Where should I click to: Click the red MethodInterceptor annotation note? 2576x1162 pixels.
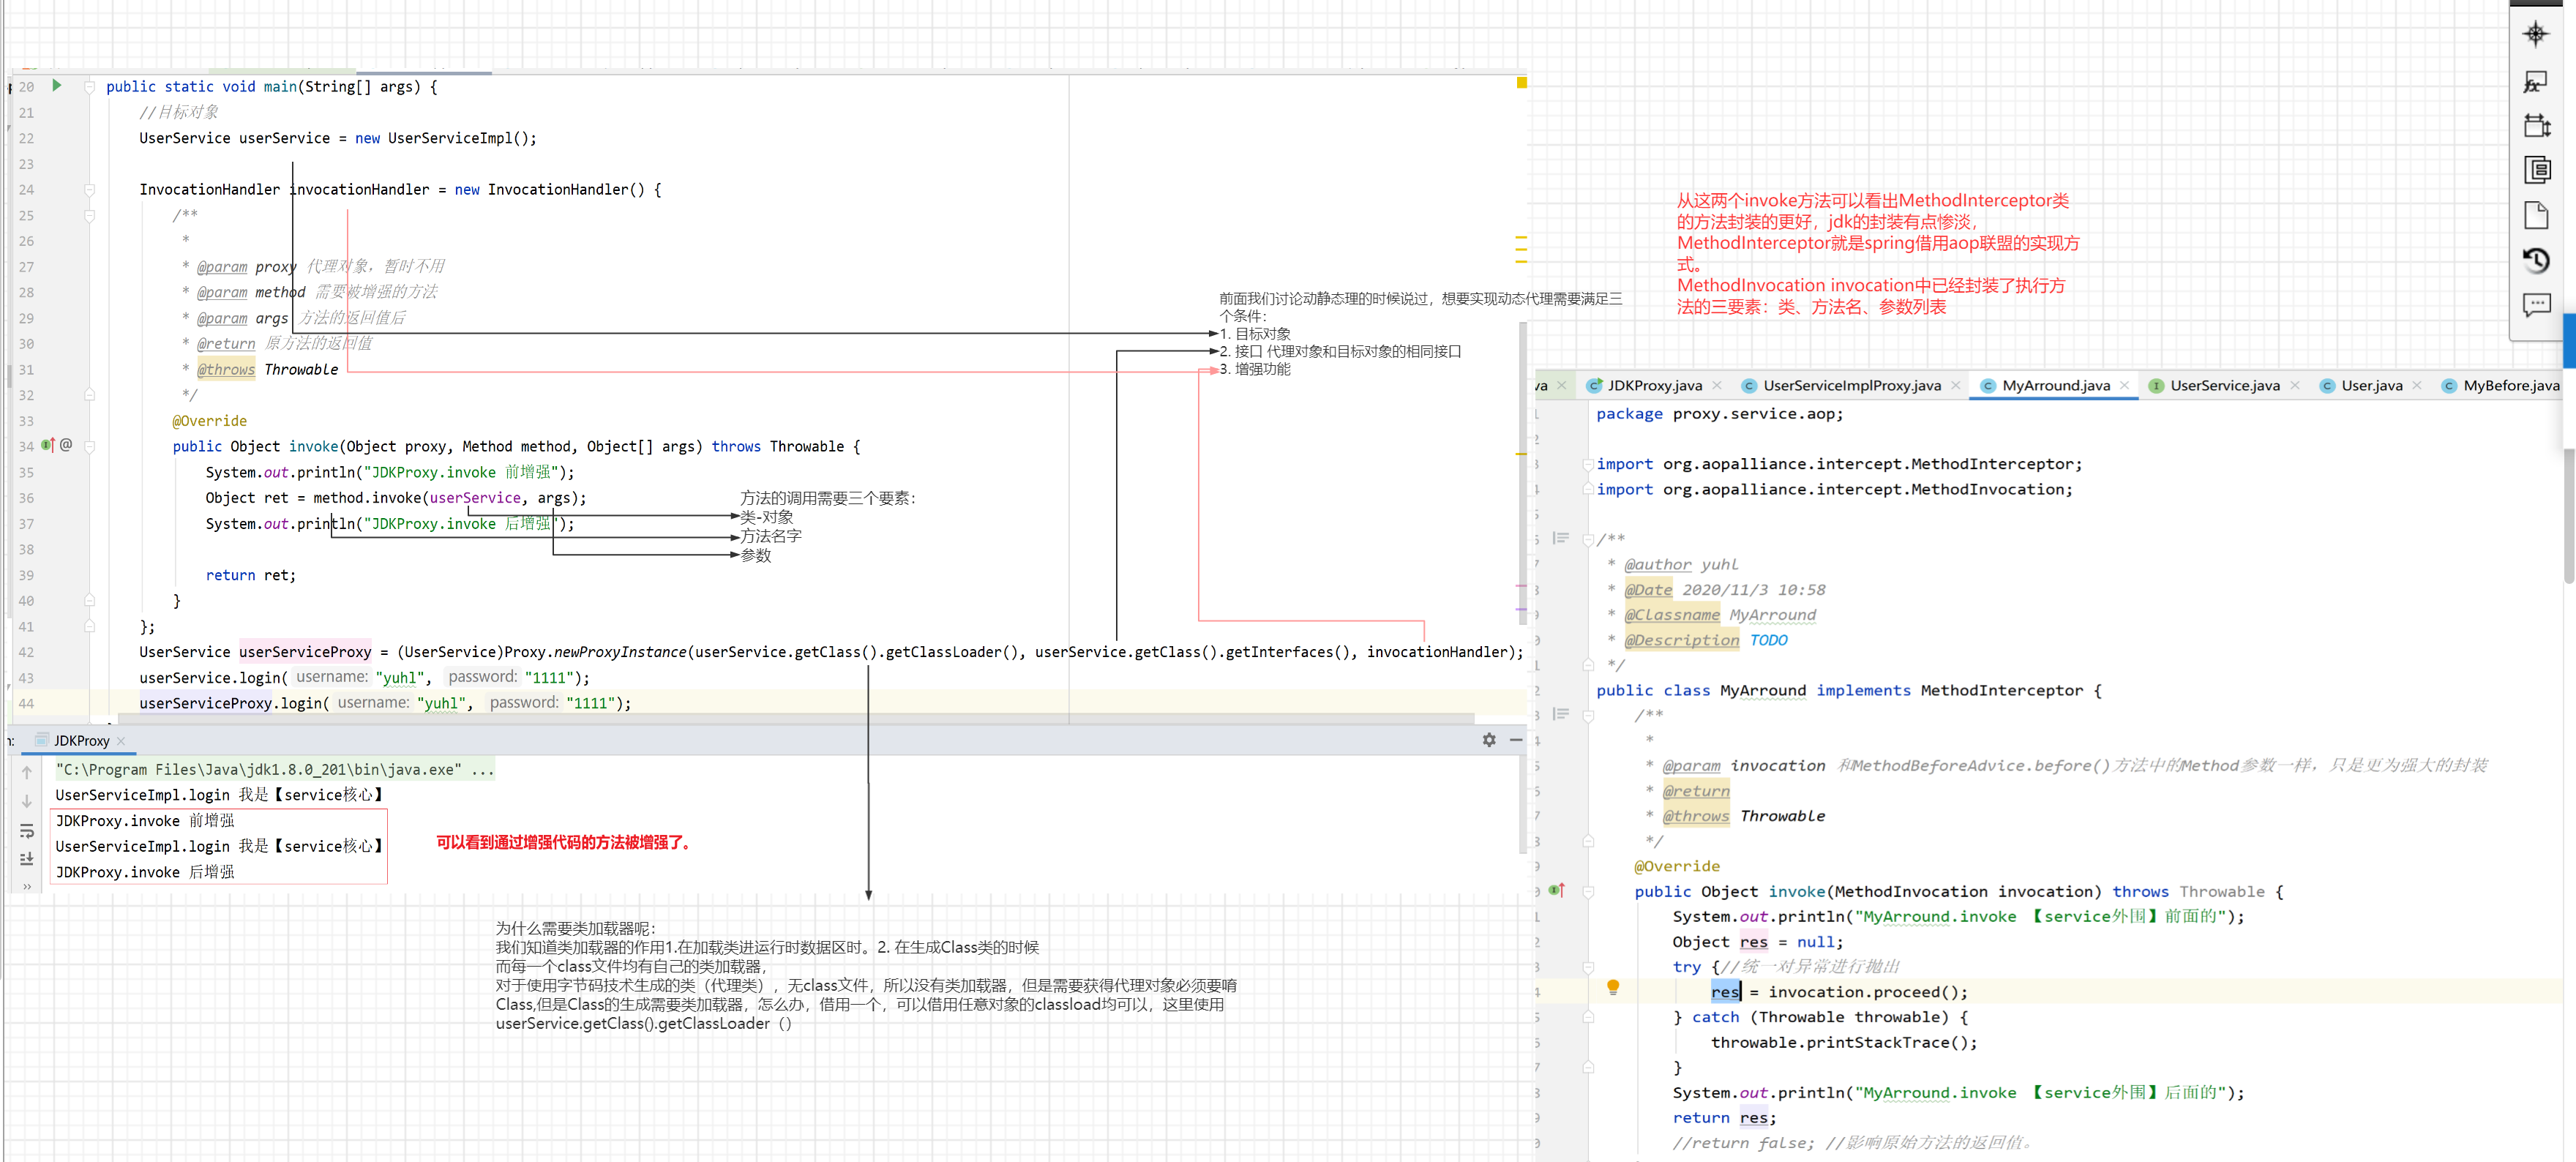coord(1878,254)
